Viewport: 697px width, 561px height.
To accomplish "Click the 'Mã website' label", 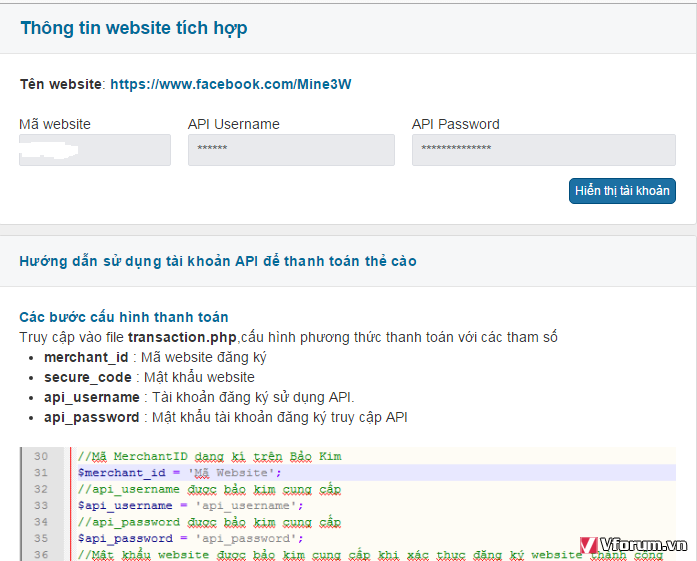I will [x=55, y=124].
